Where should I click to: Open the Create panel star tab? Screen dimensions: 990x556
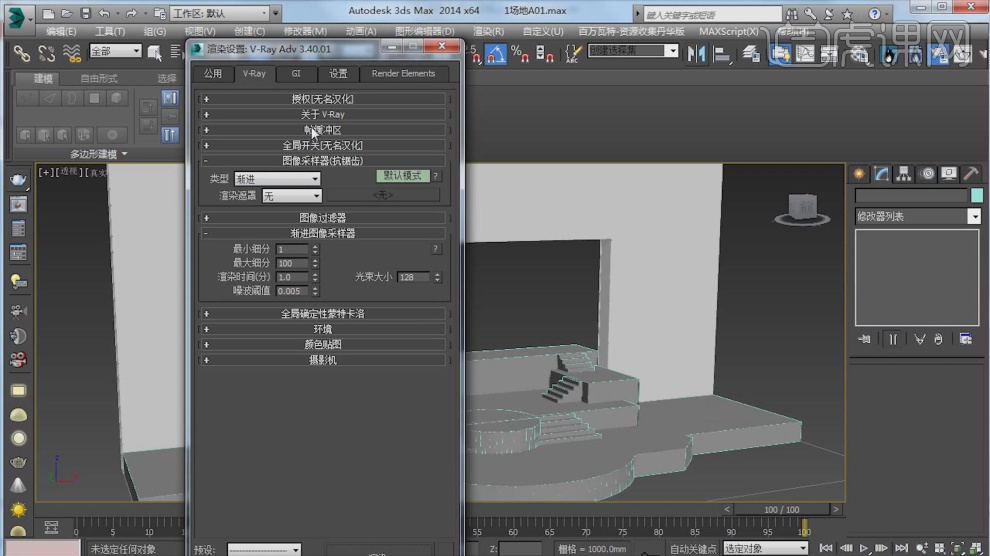point(859,174)
